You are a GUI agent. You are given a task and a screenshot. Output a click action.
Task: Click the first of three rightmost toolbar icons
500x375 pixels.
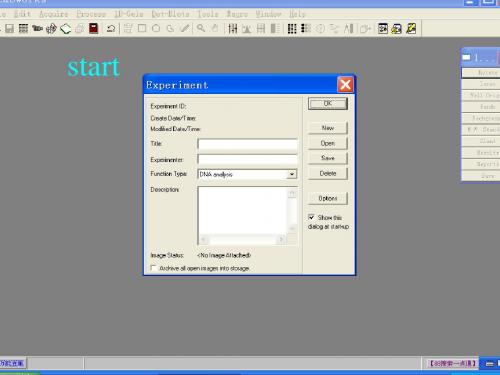[383, 29]
